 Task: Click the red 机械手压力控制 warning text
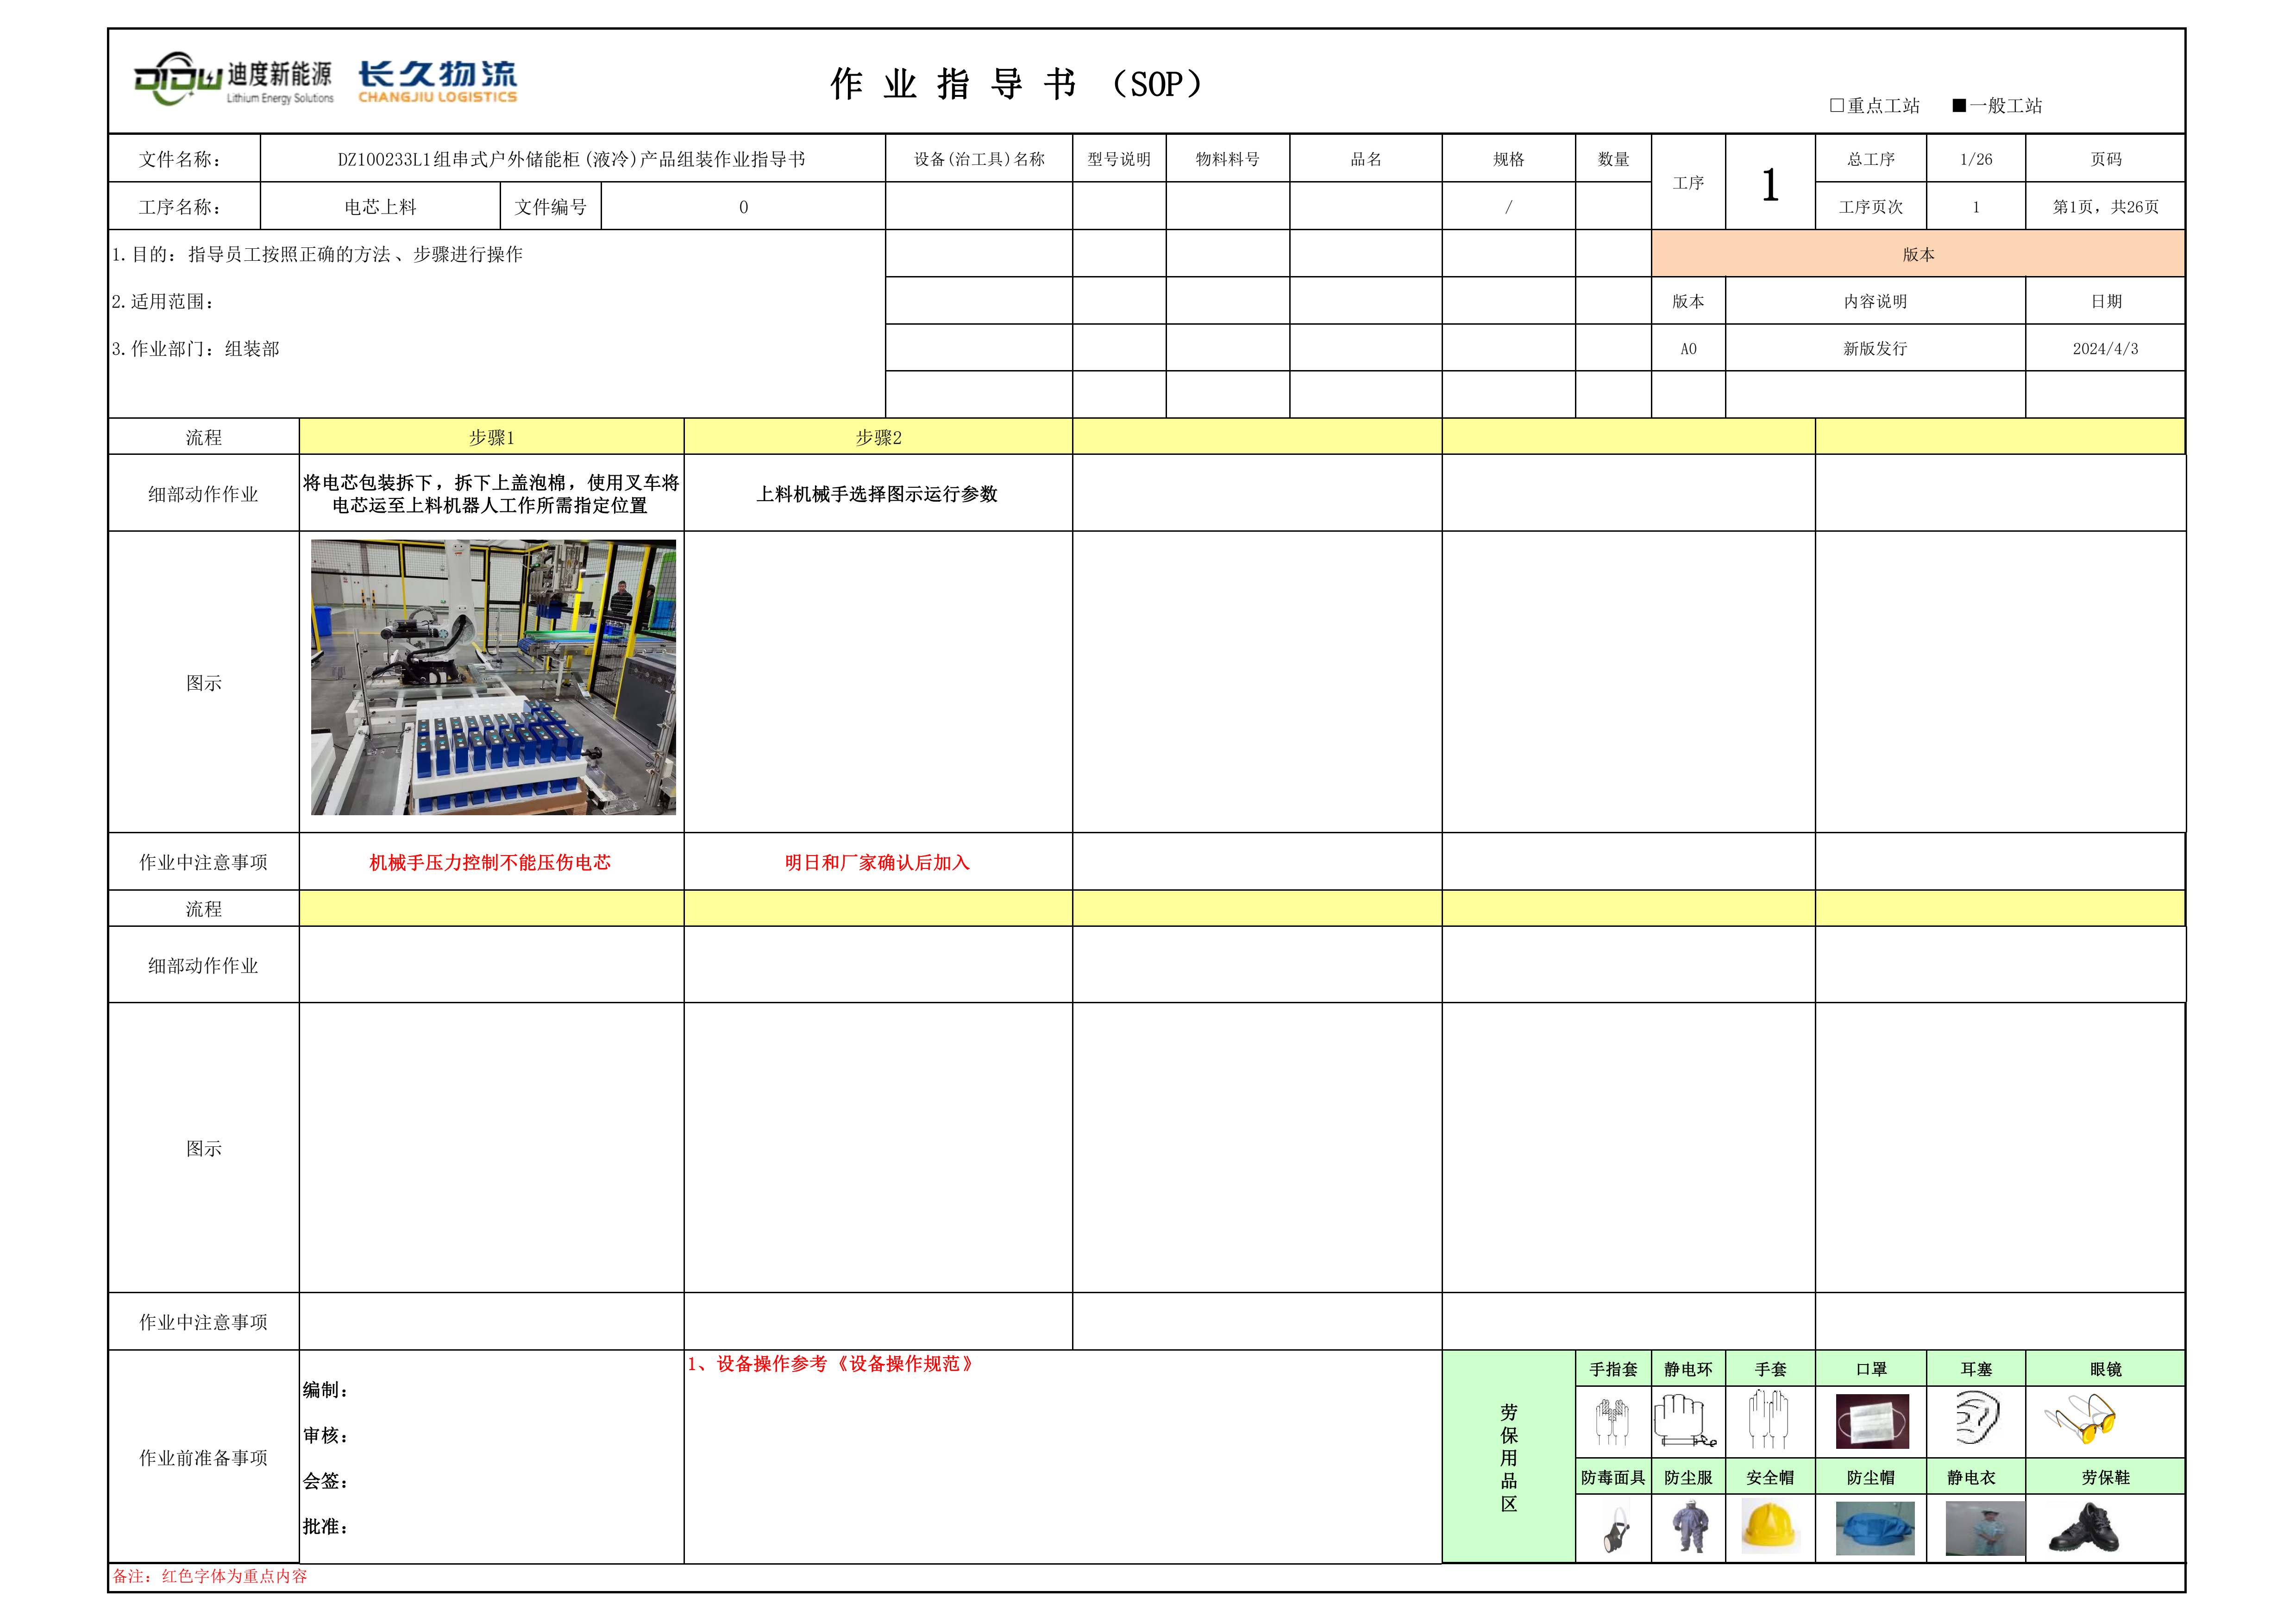coord(490,862)
